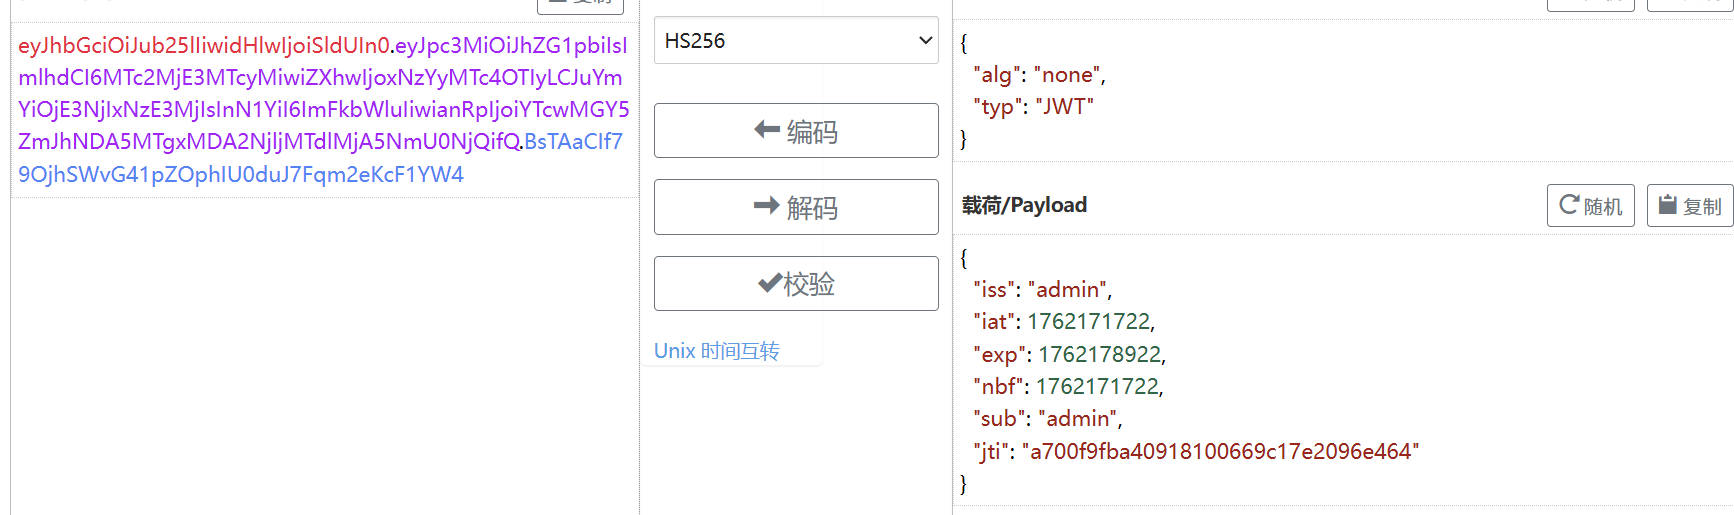Click the checkmark icon on 校验
Screen dimensions: 1734x515
[770, 283]
